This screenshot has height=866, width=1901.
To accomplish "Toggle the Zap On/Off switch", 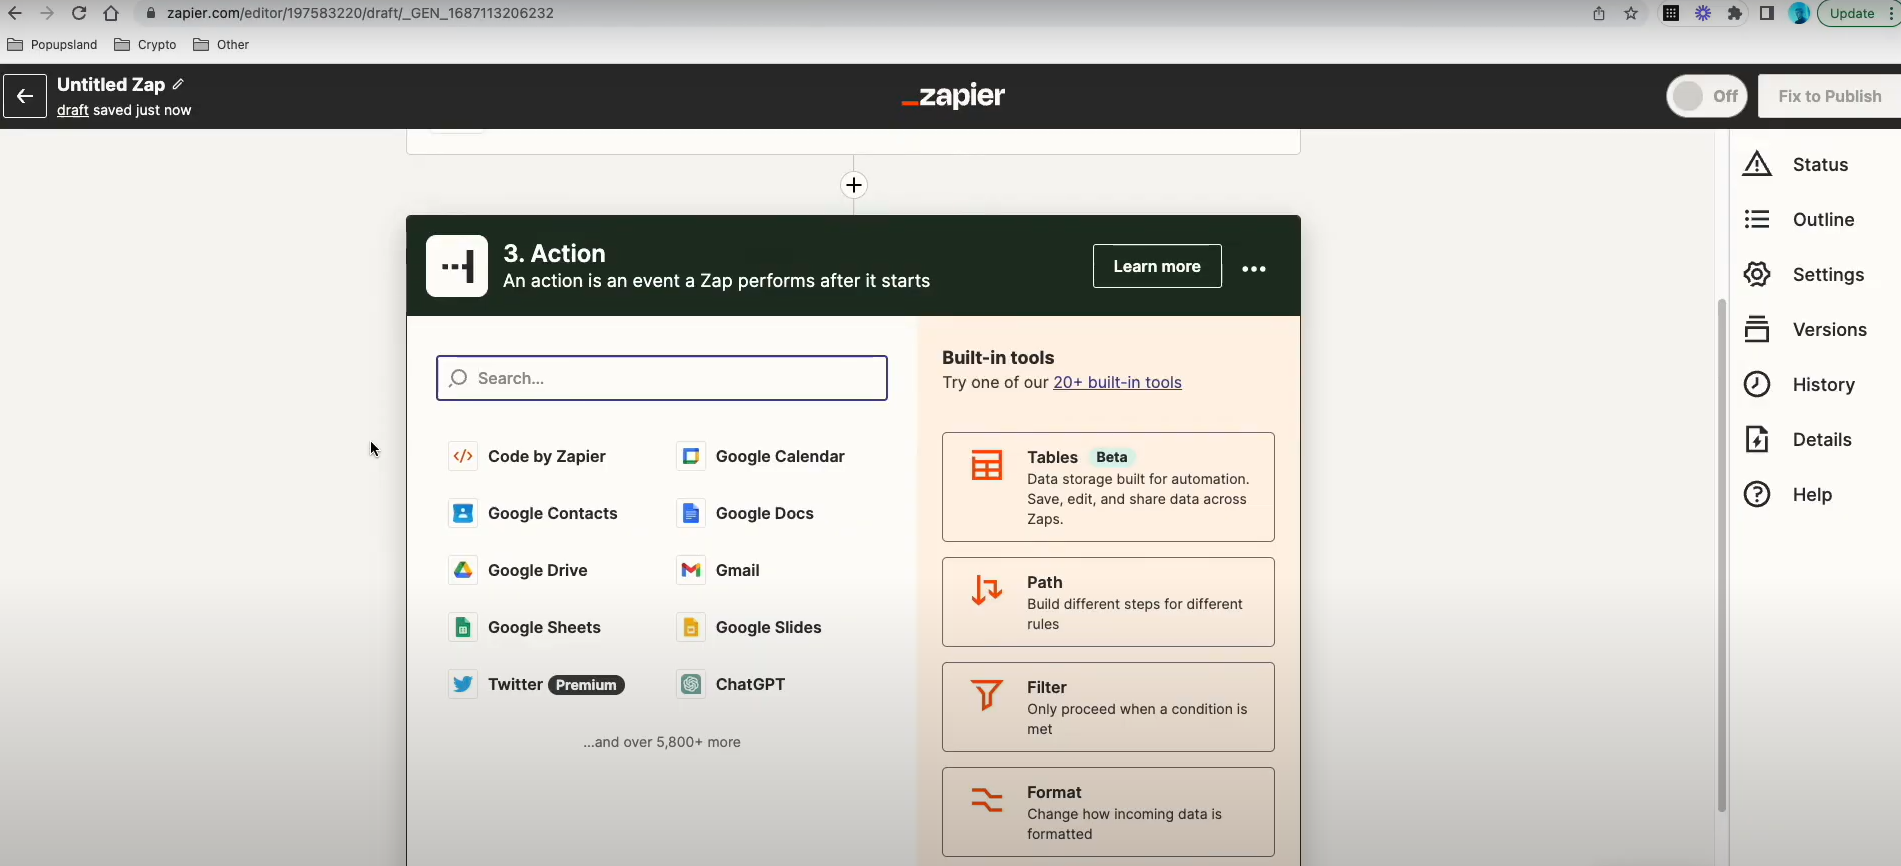I will pos(1707,96).
